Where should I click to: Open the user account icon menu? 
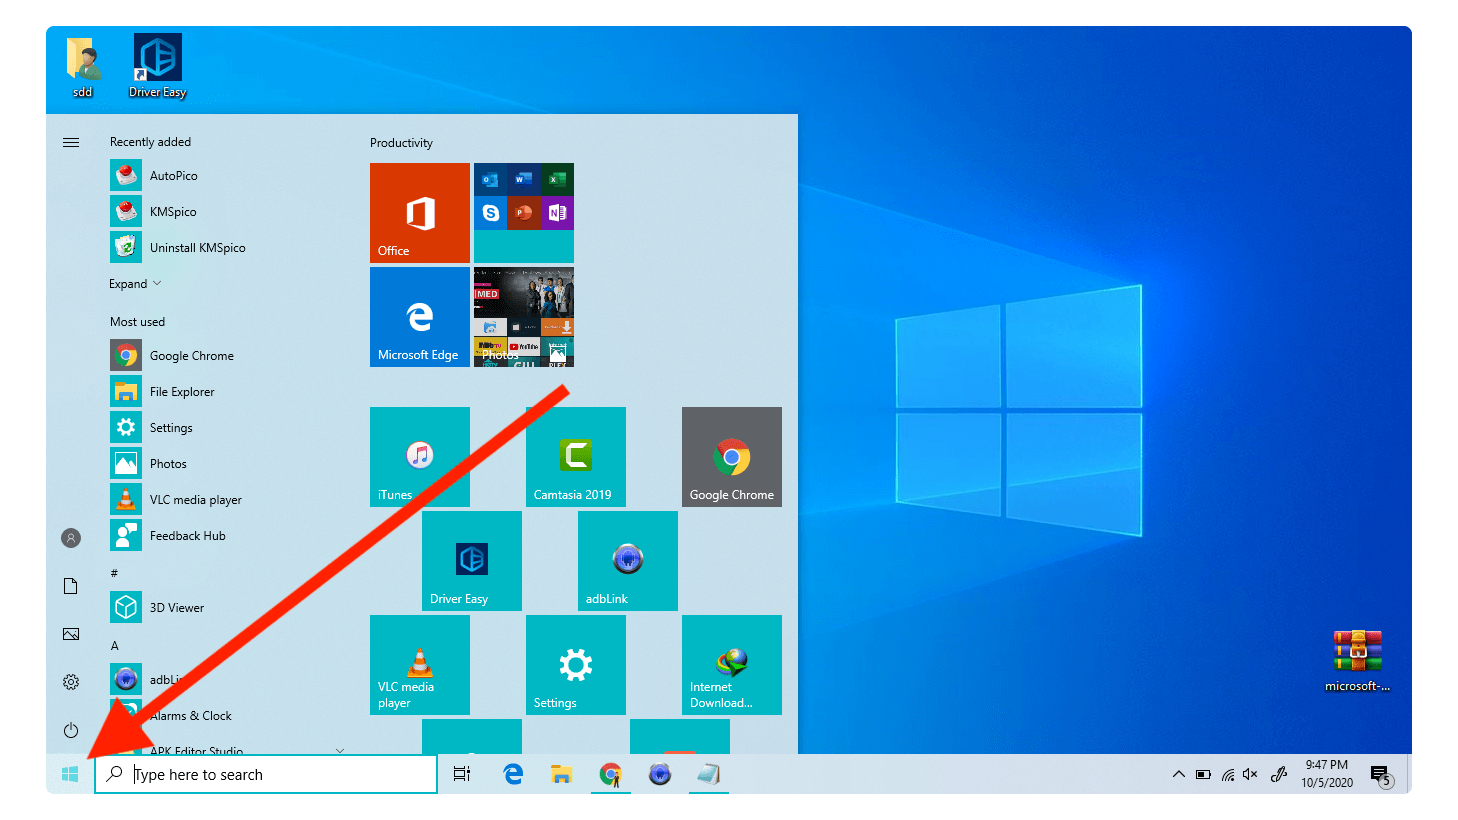[71, 538]
